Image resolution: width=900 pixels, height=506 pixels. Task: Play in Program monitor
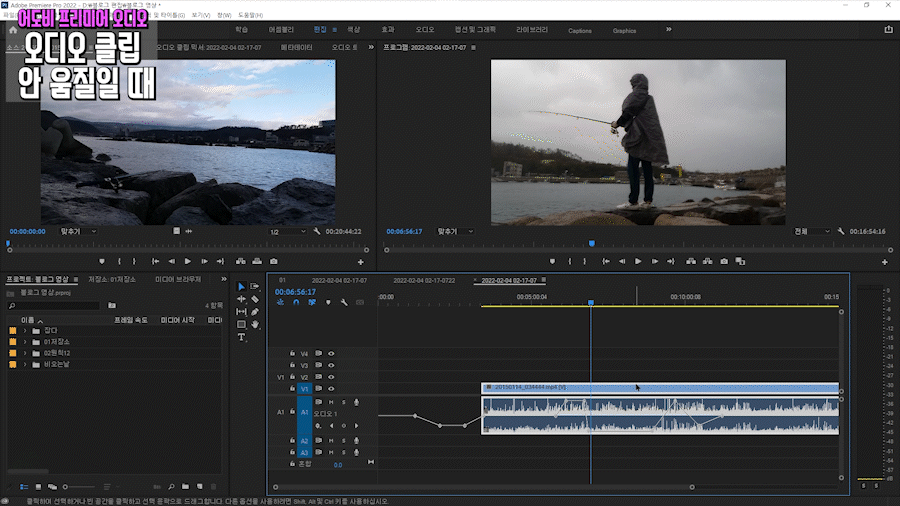(x=638, y=262)
